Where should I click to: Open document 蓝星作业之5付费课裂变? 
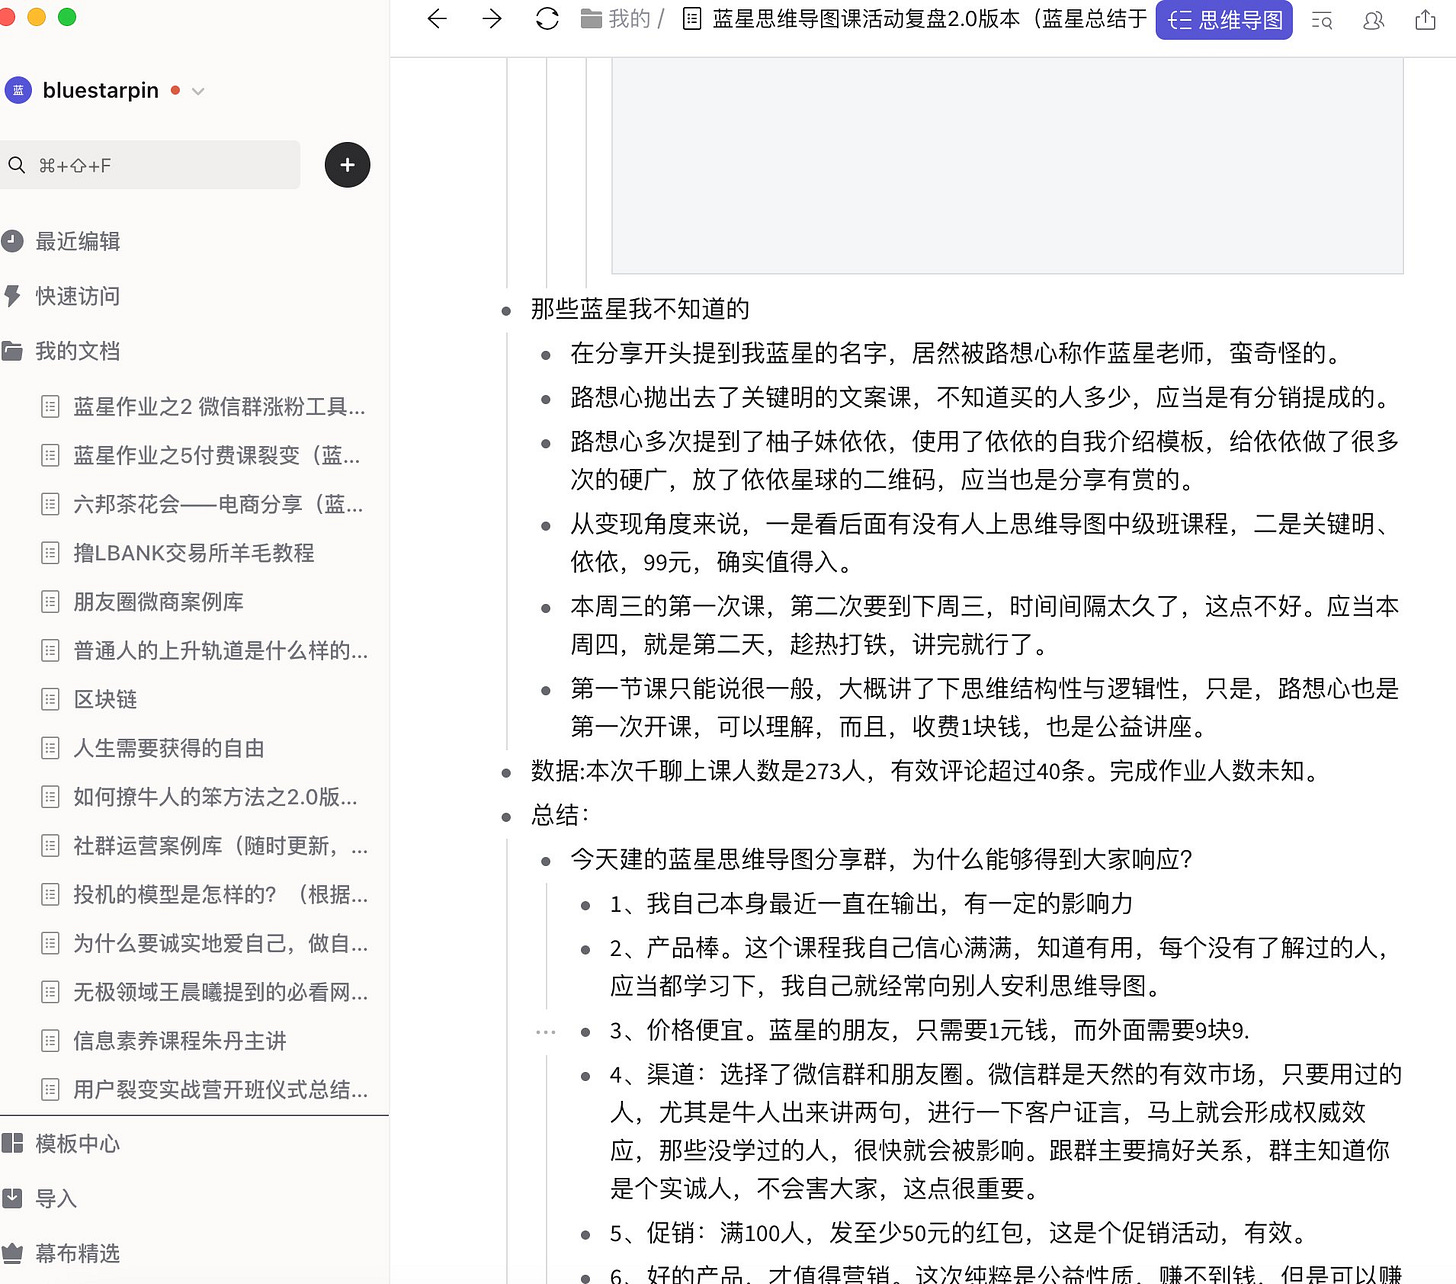217,455
